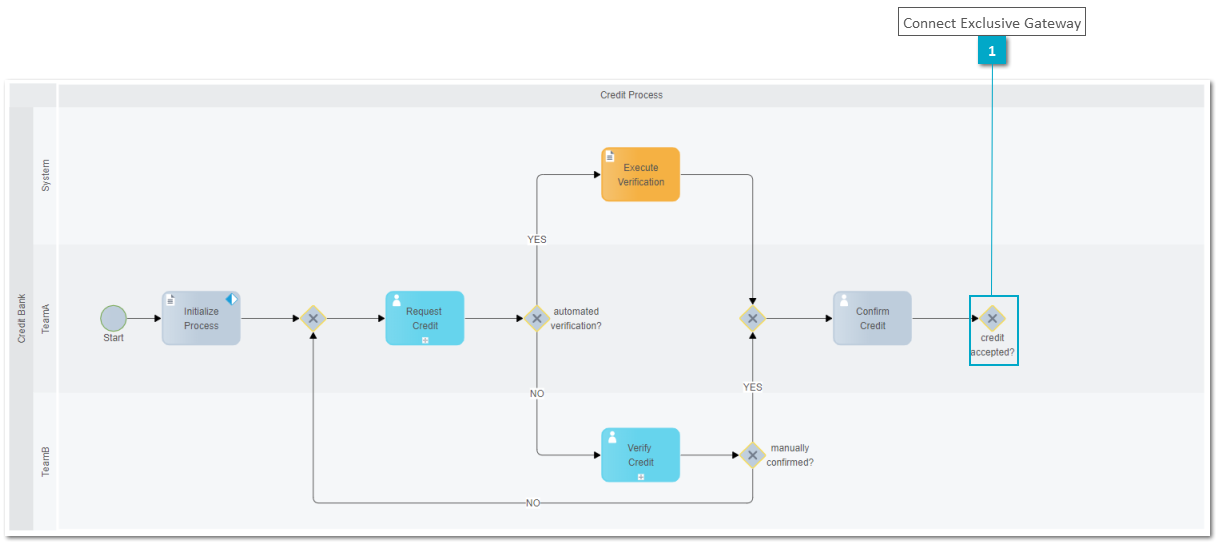Select the Credit Process pool header
Screen dimensions: 1219x545
pos(631,95)
